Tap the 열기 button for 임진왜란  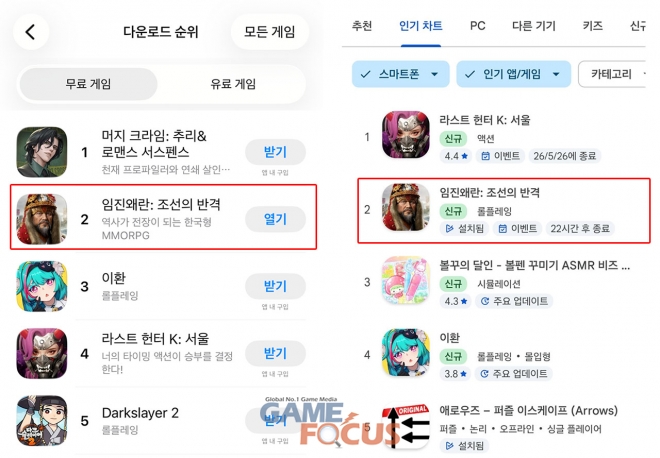coord(275,219)
